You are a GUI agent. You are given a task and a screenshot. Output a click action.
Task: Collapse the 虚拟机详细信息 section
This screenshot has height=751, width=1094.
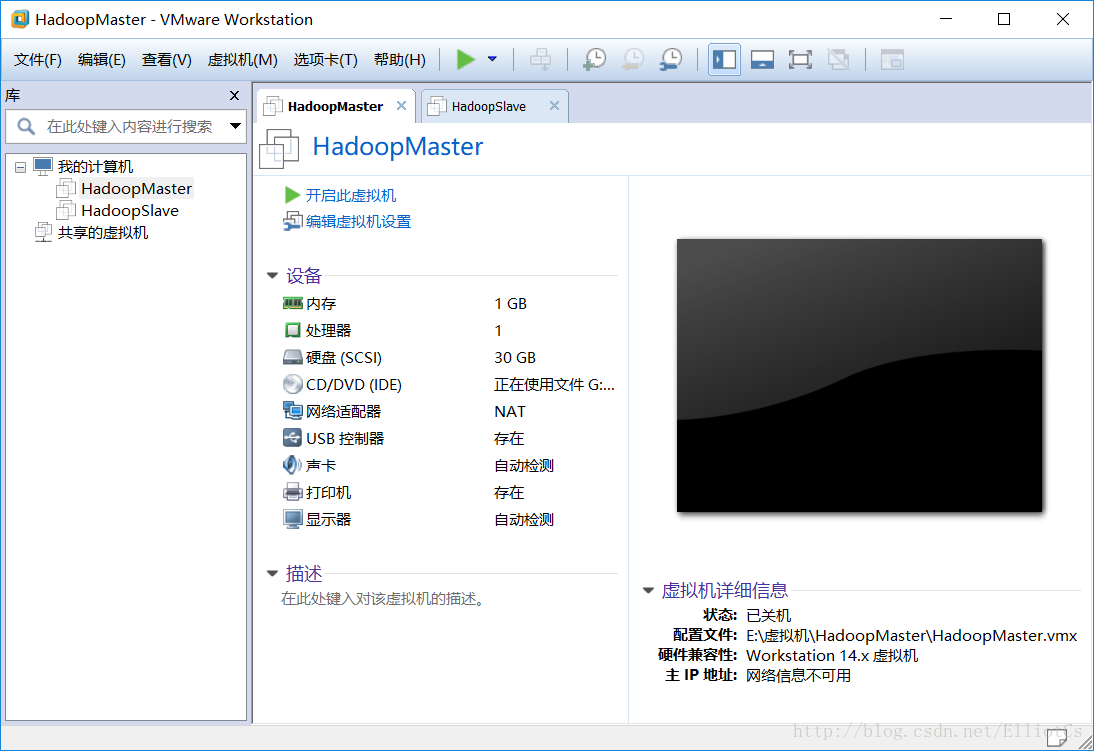(648, 590)
